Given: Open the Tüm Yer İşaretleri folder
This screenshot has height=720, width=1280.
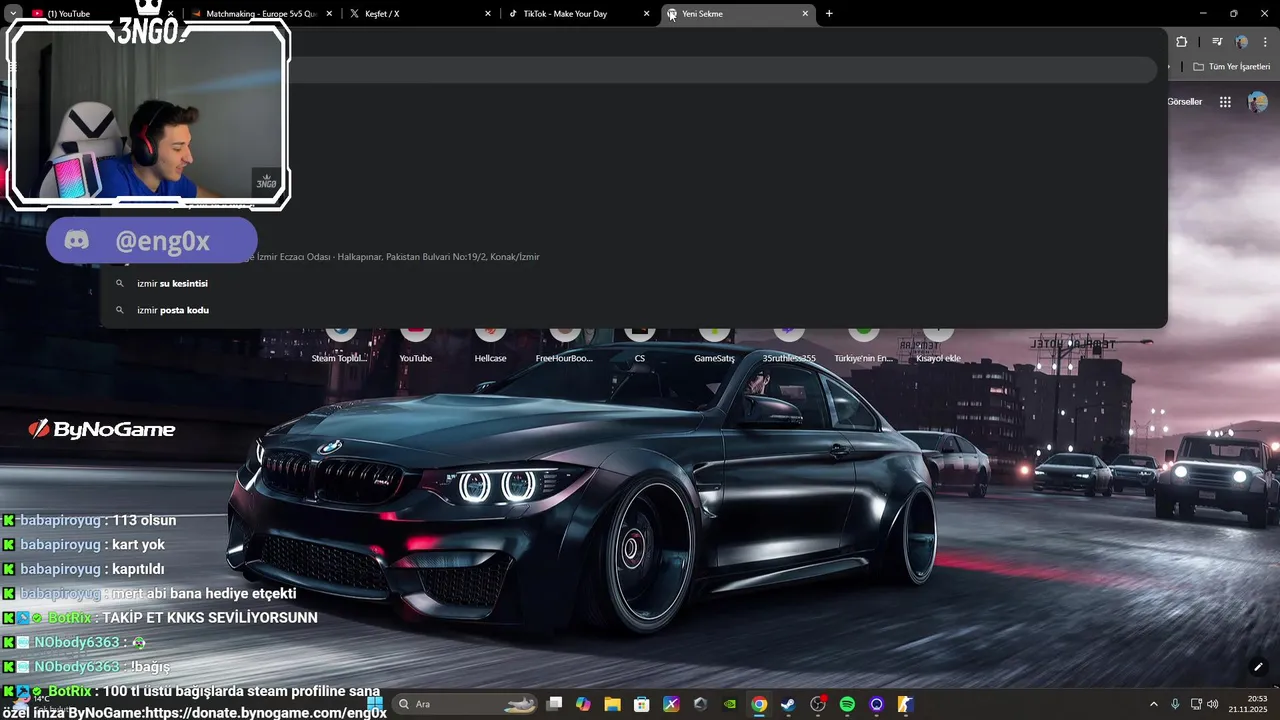Looking at the screenshot, I should [1232, 67].
